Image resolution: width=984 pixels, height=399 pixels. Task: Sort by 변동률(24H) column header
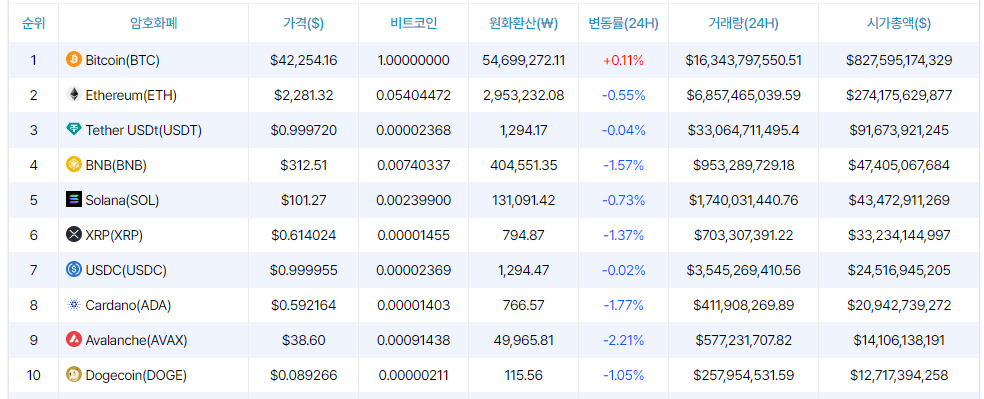[623, 24]
